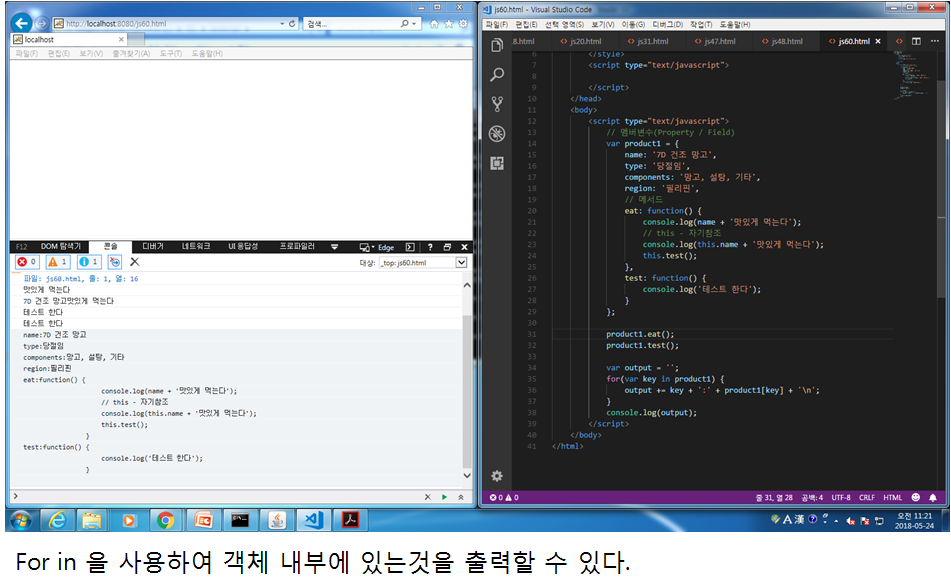
Task: Change the HTML language mode in status bar
Action: point(892,497)
